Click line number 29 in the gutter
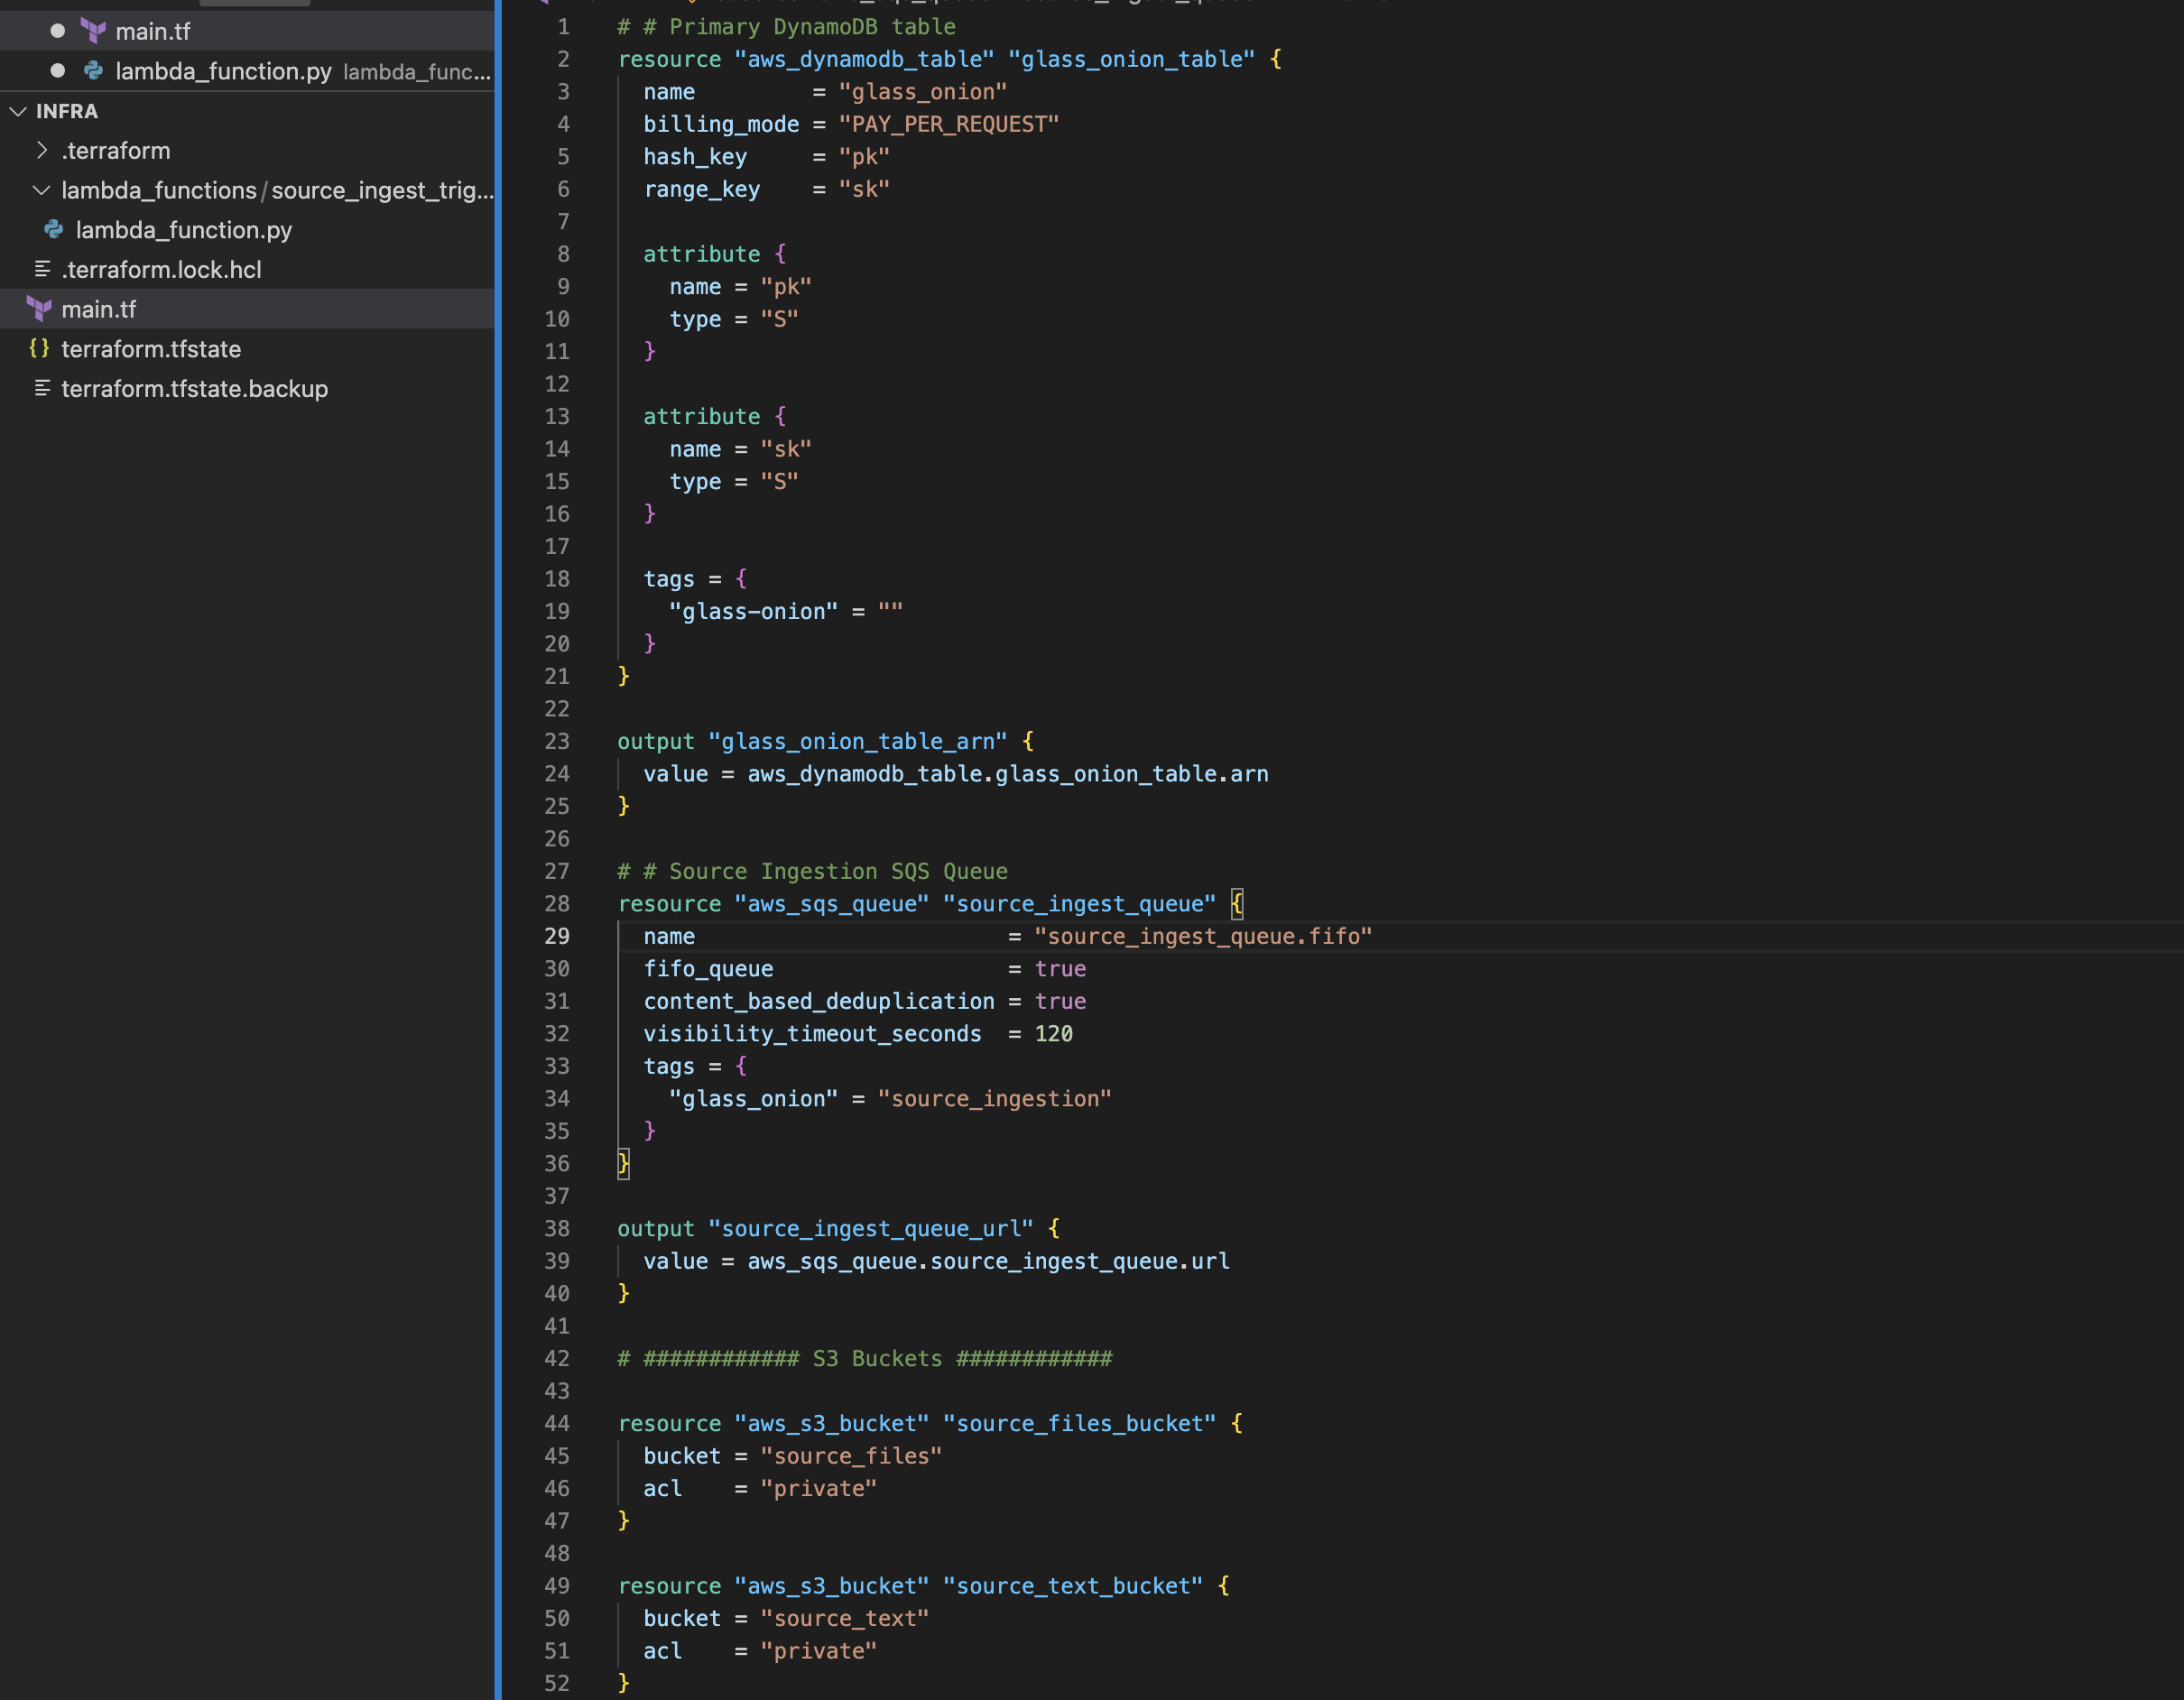2184x1700 pixels. [x=557, y=936]
